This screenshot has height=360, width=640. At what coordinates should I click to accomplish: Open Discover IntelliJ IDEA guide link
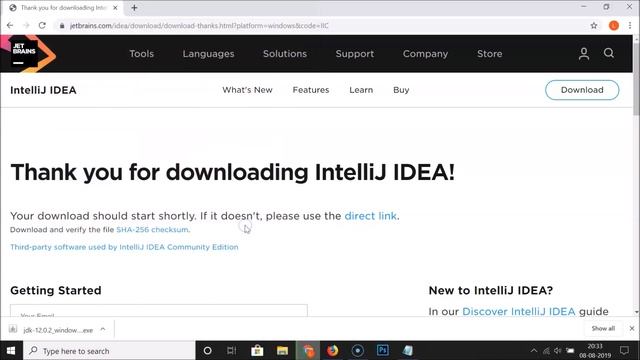coord(518,311)
